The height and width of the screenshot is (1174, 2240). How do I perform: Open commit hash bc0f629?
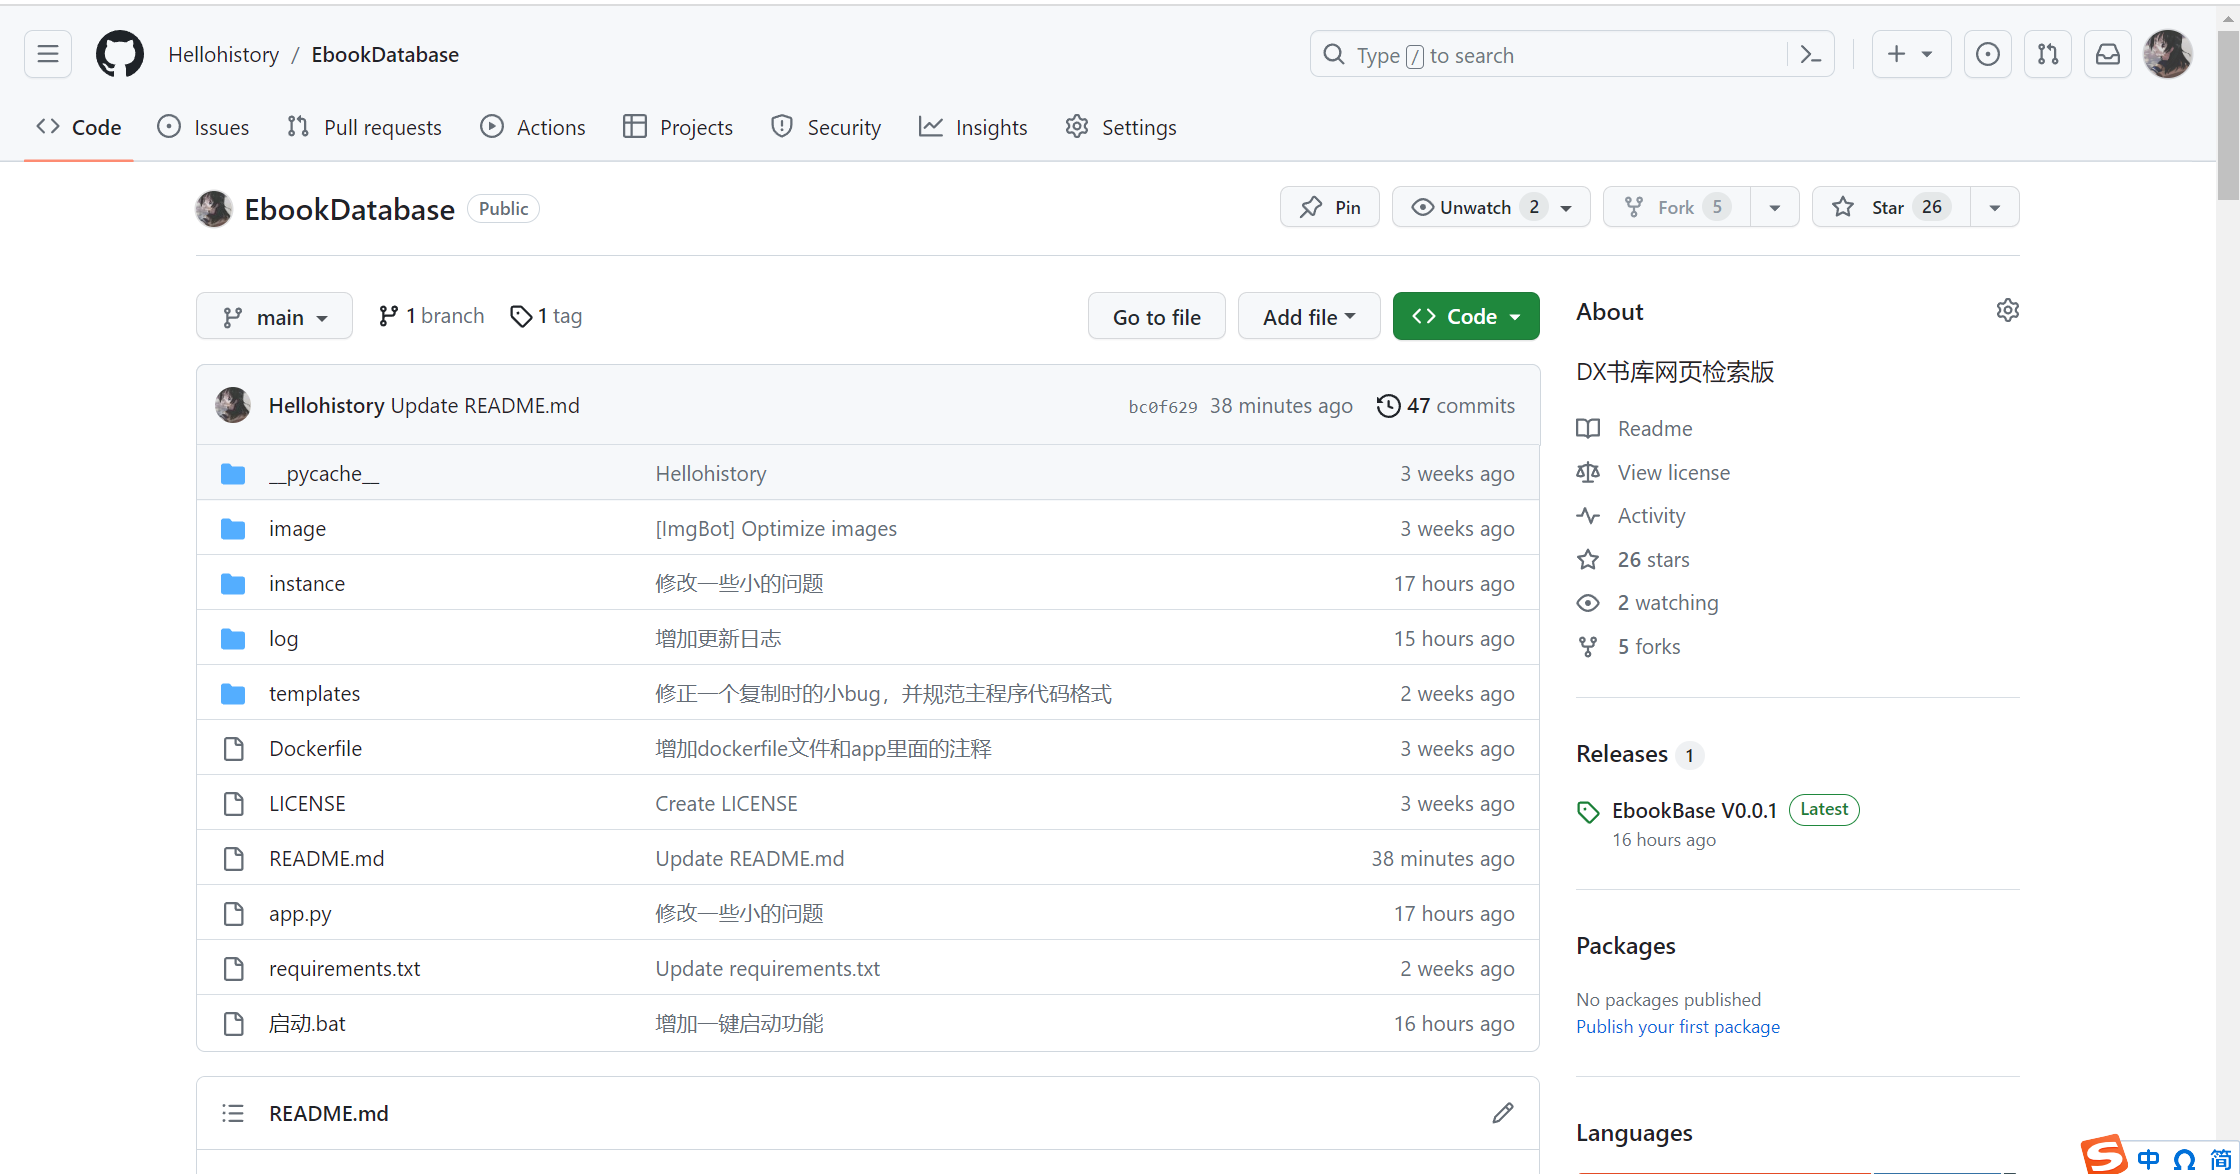click(x=1162, y=406)
